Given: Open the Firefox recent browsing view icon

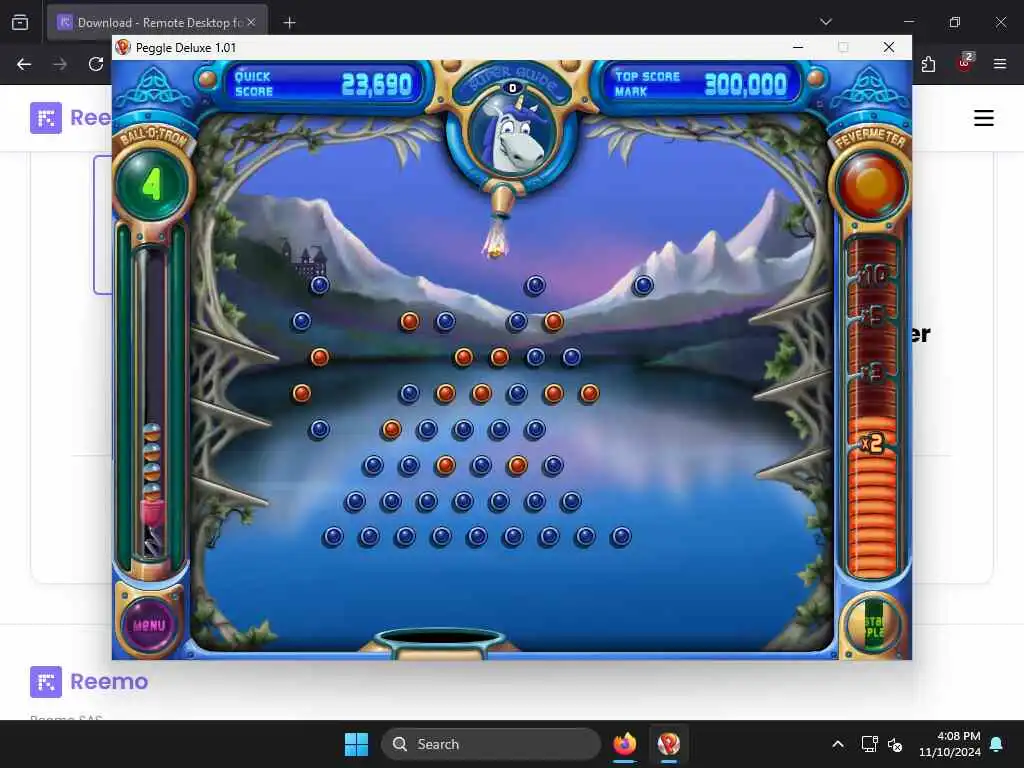Looking at the screenshot, I should point(20,22).
